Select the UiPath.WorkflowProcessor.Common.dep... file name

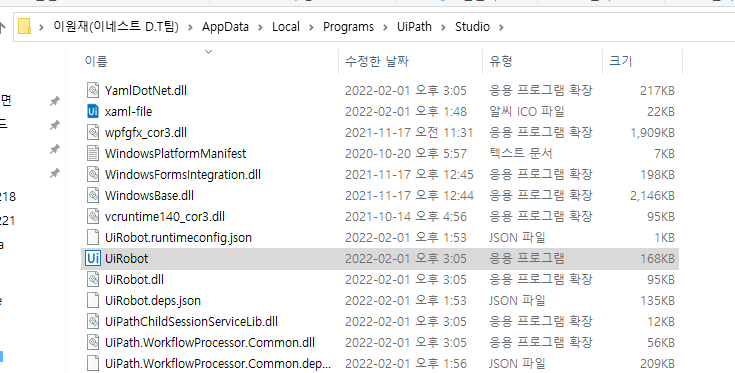[218, 364]
